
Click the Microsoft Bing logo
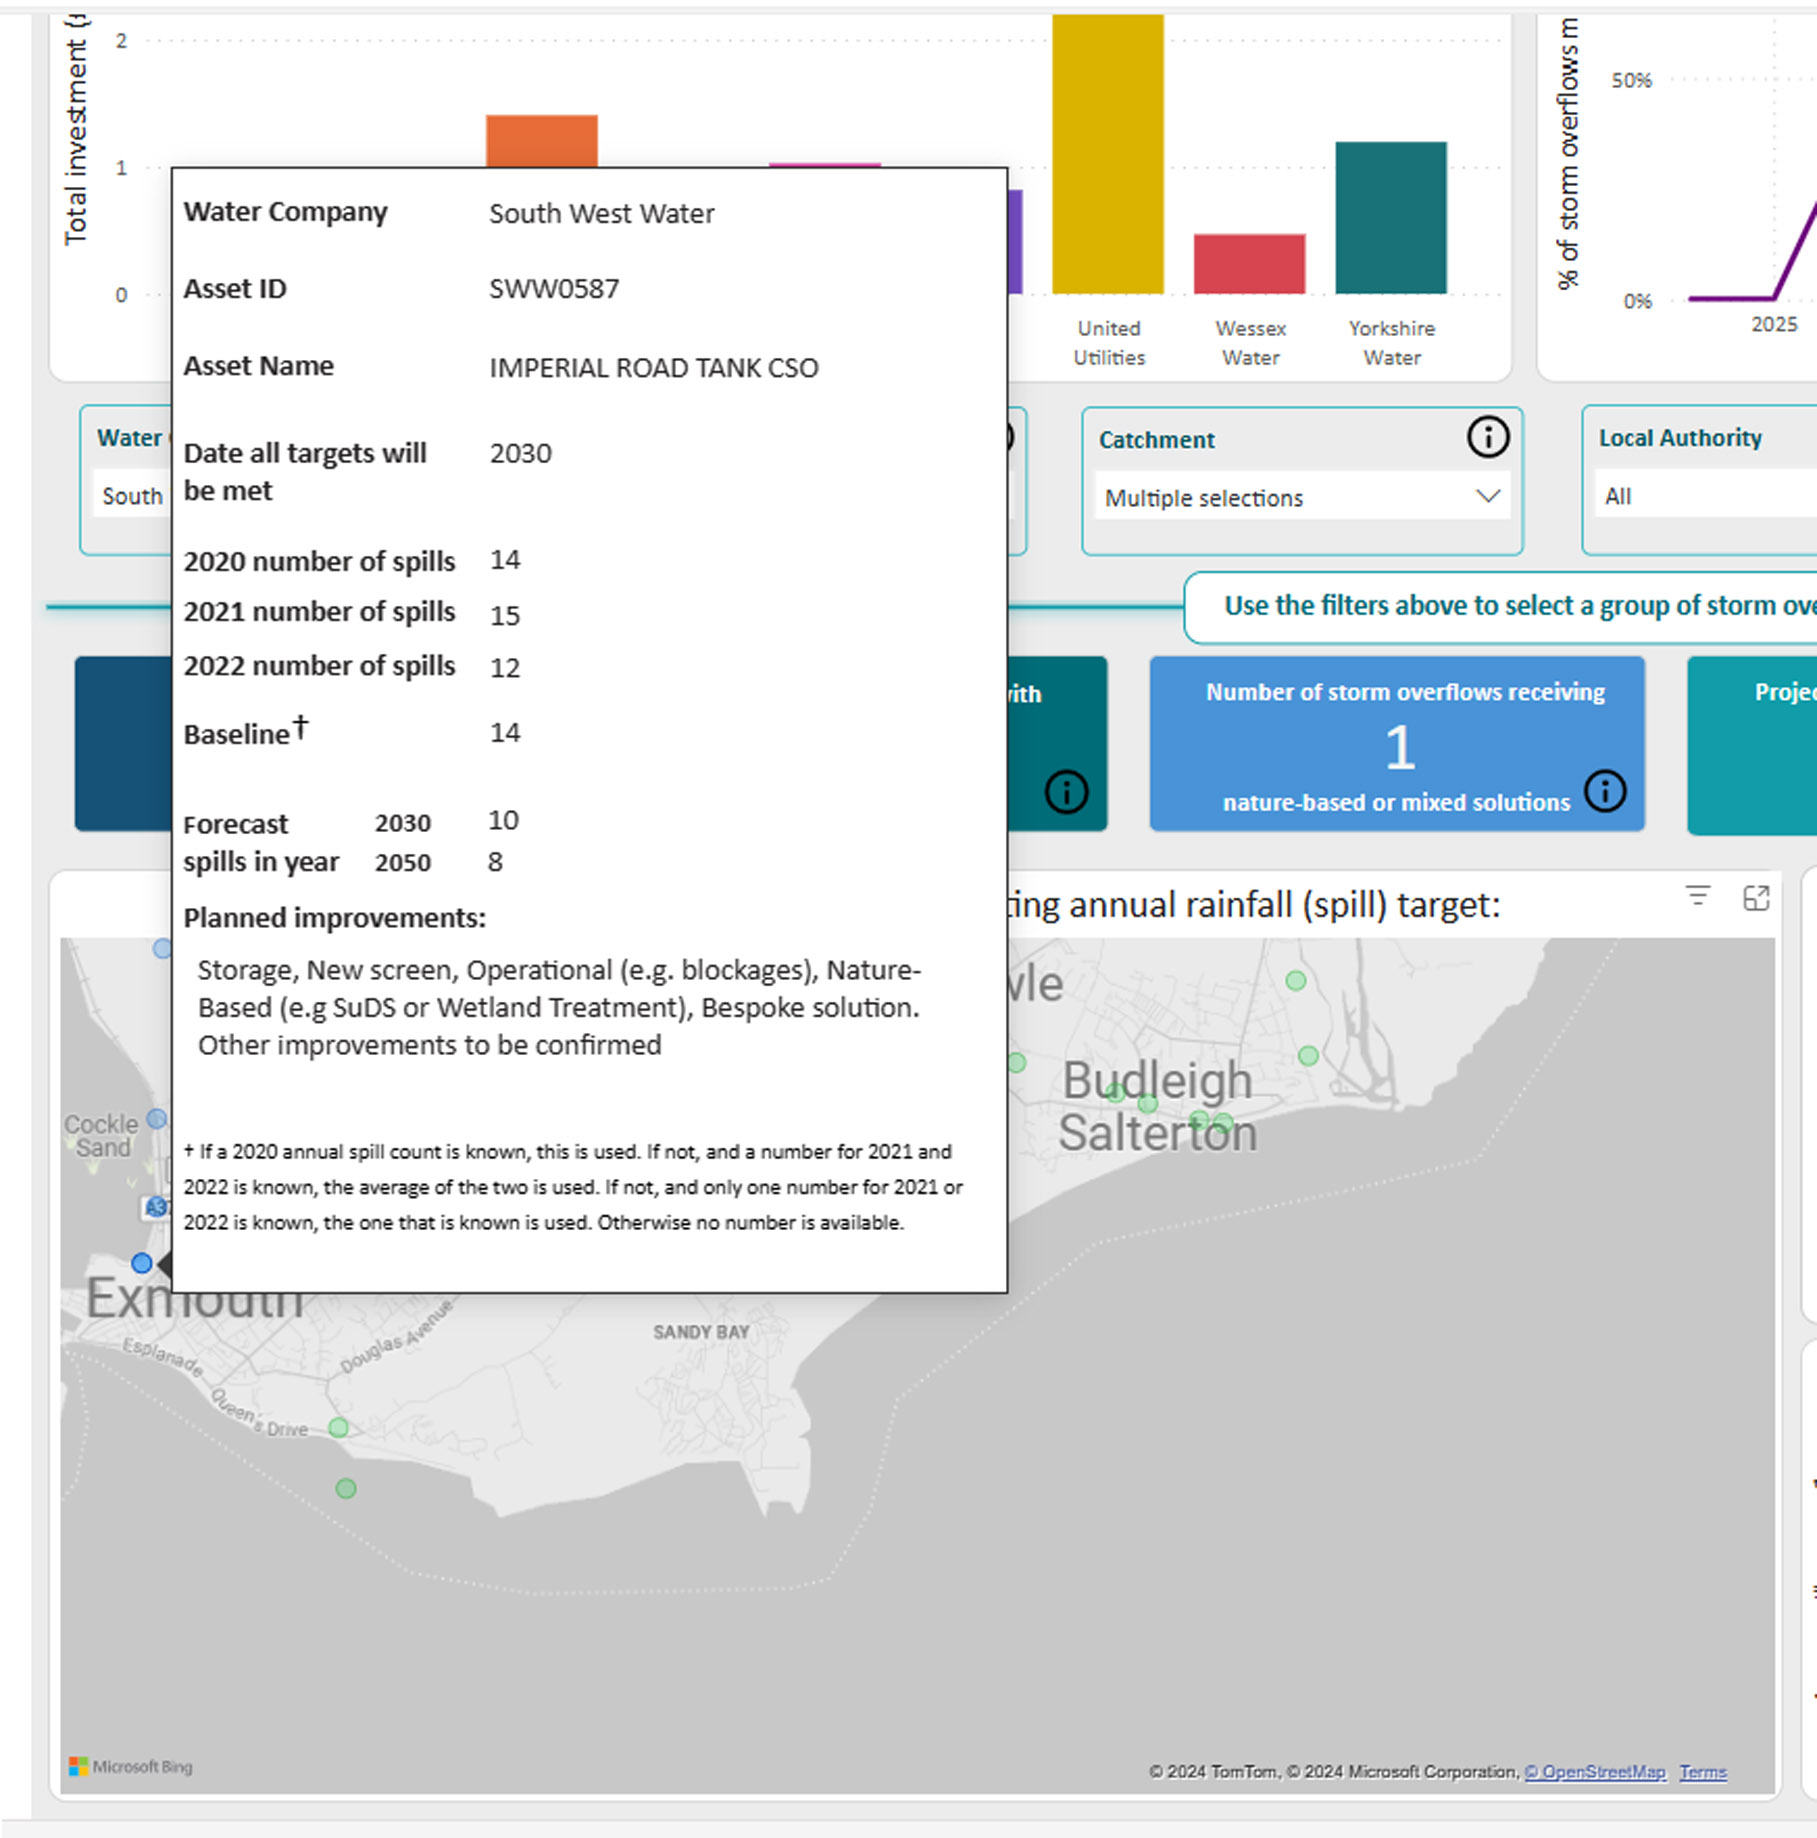pyautogui.click(x=131, y=1767)
